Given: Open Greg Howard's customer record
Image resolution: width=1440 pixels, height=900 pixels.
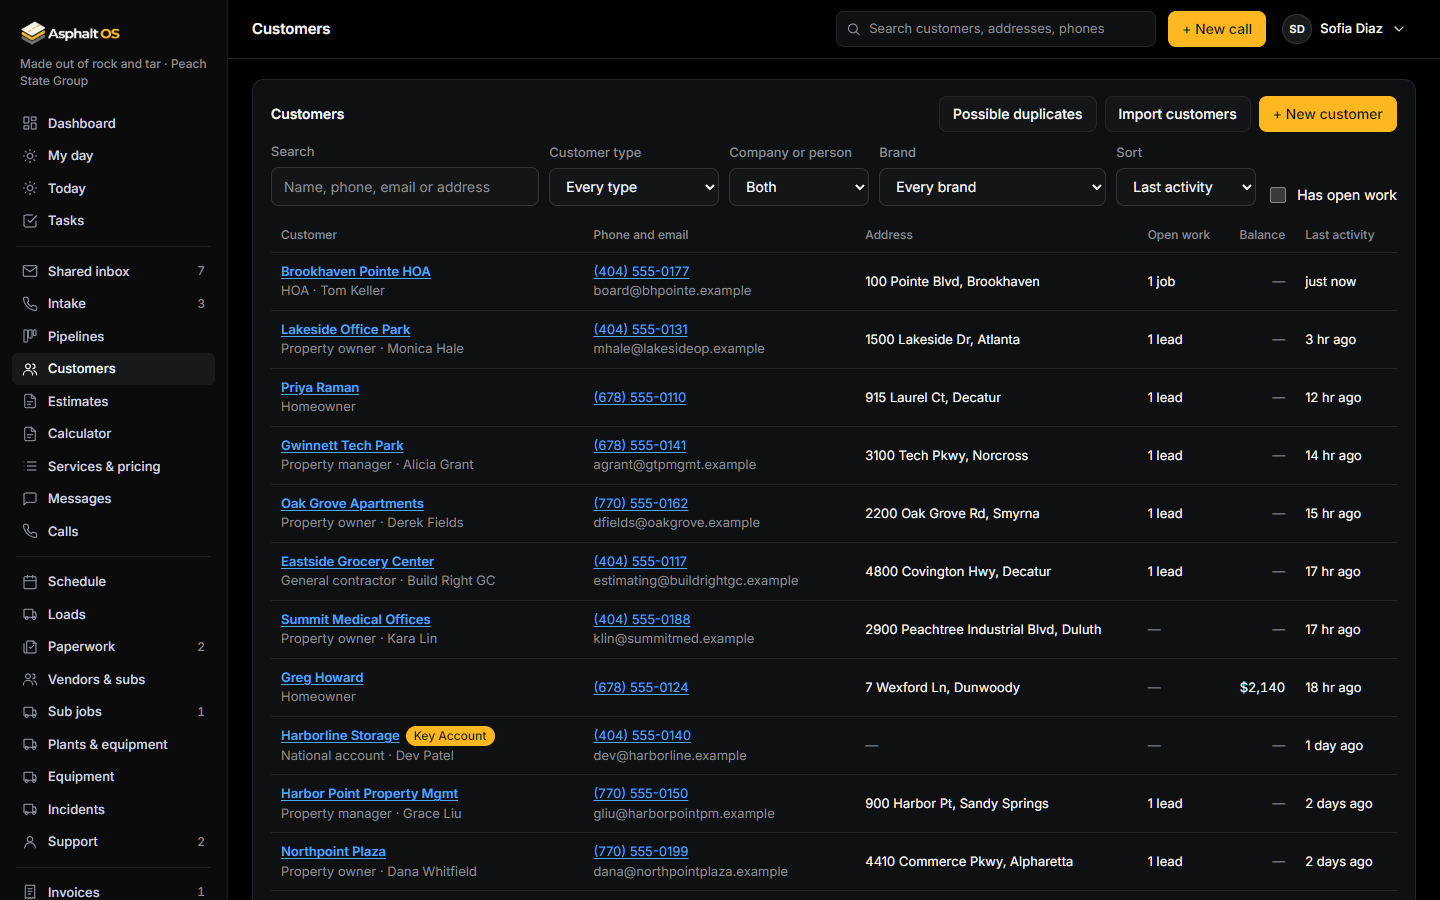Looking at the screenshot, I should tap(322, 677).
